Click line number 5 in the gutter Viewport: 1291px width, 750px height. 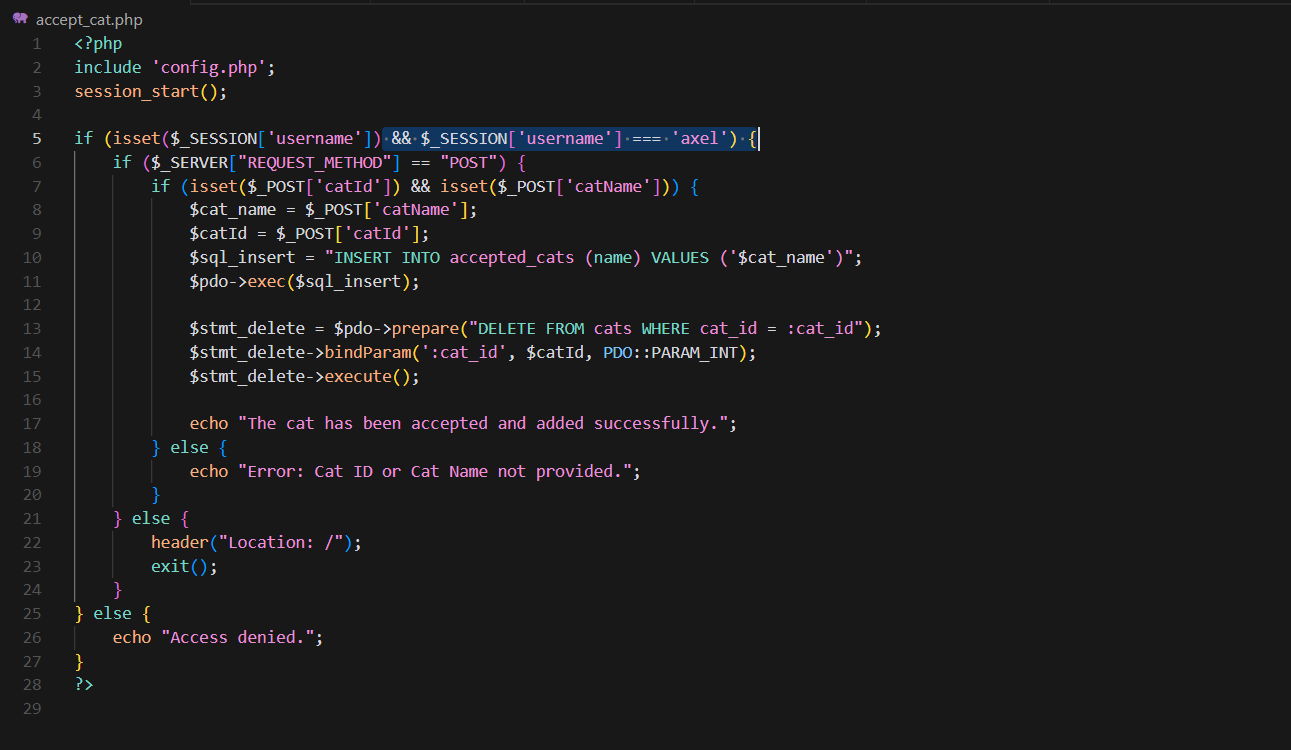37,139
